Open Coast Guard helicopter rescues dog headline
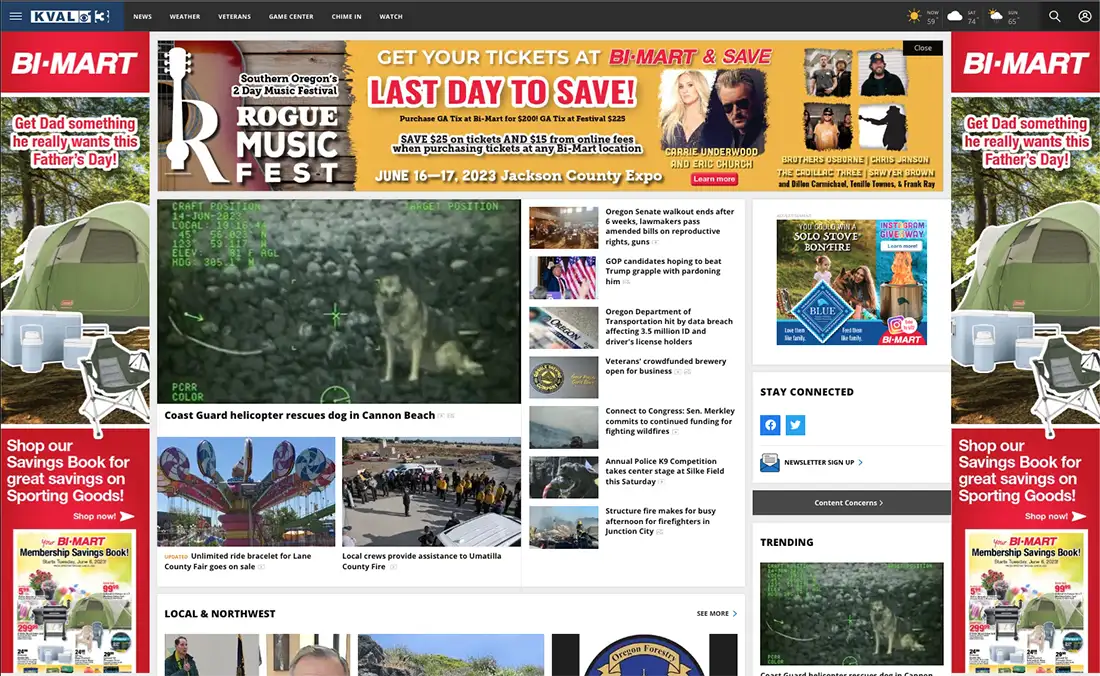1100x676 pixels. 300,415
